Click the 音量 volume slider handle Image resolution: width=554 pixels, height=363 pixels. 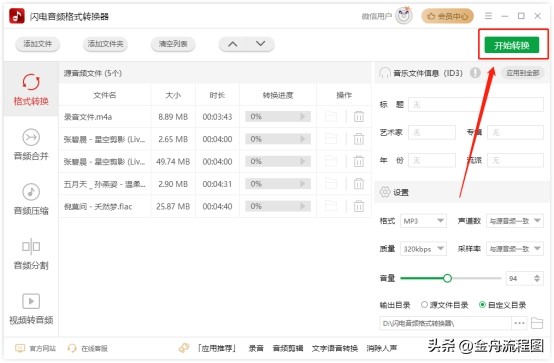click(447, 279)
